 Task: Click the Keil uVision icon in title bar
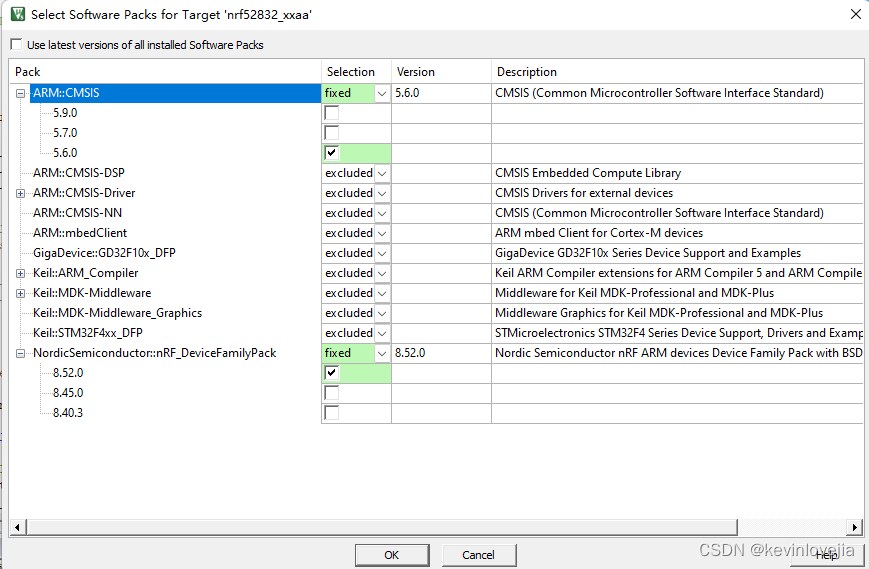pyautogui.click(x=18, y=14)
